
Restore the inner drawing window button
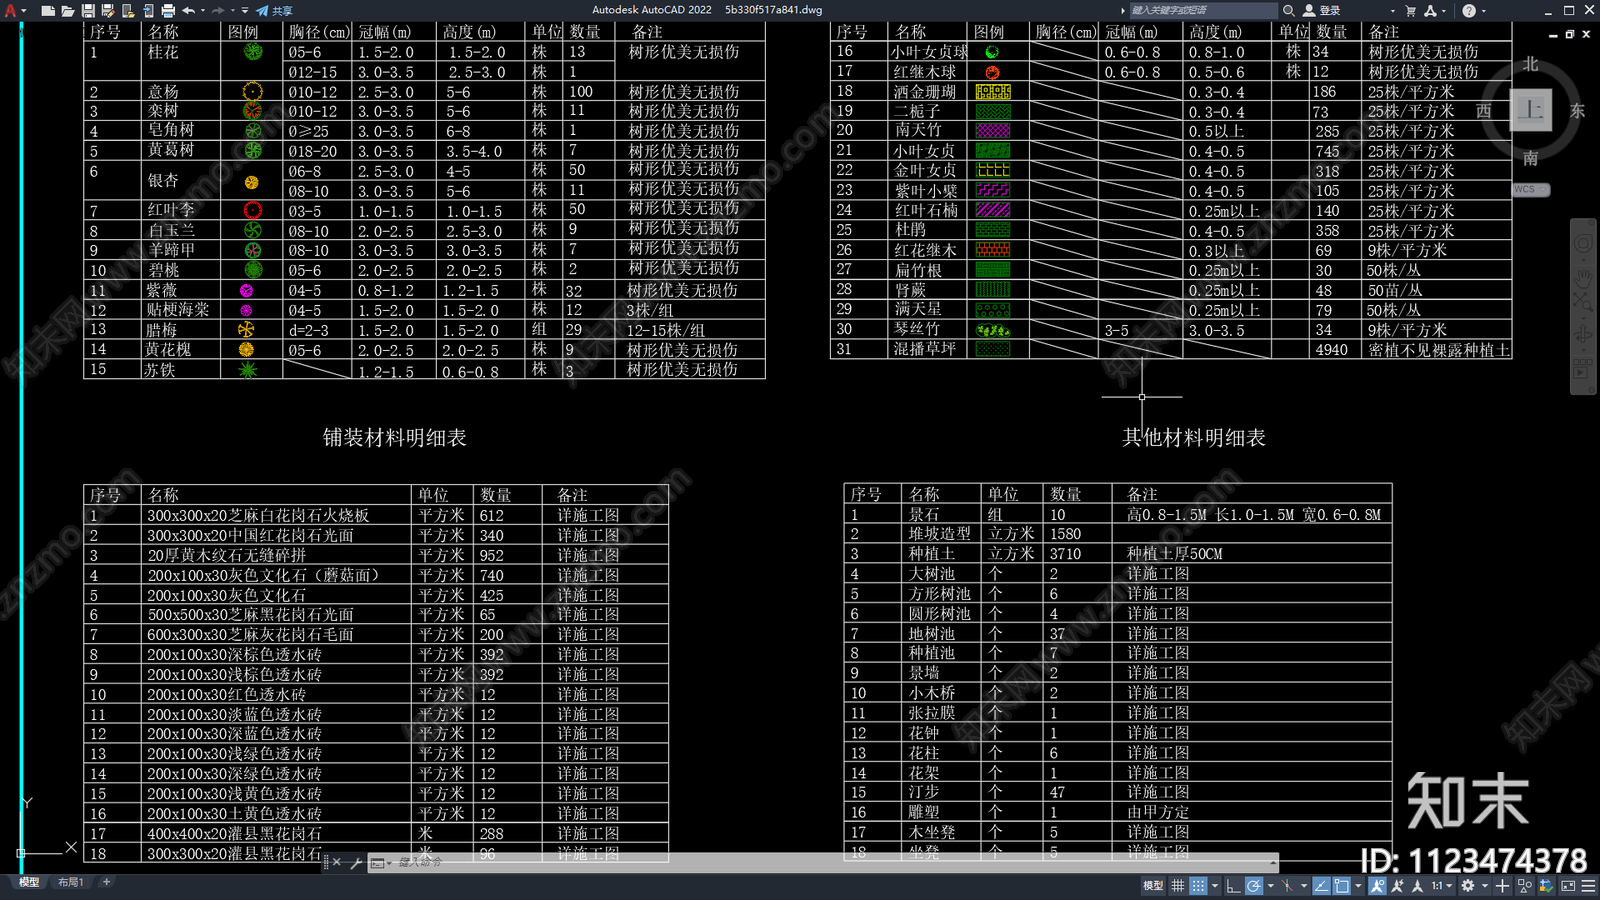click(1570, 34)
